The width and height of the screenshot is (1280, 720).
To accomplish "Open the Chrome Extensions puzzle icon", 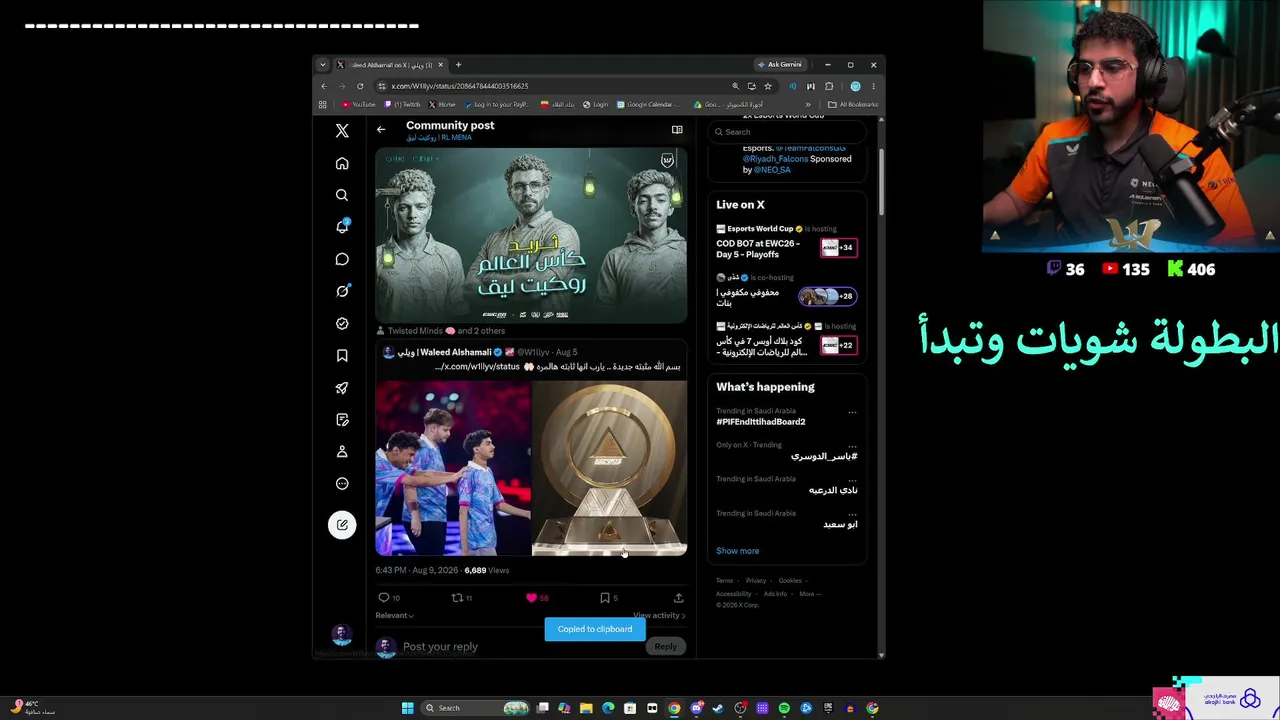I will click(x=829, y=86).
